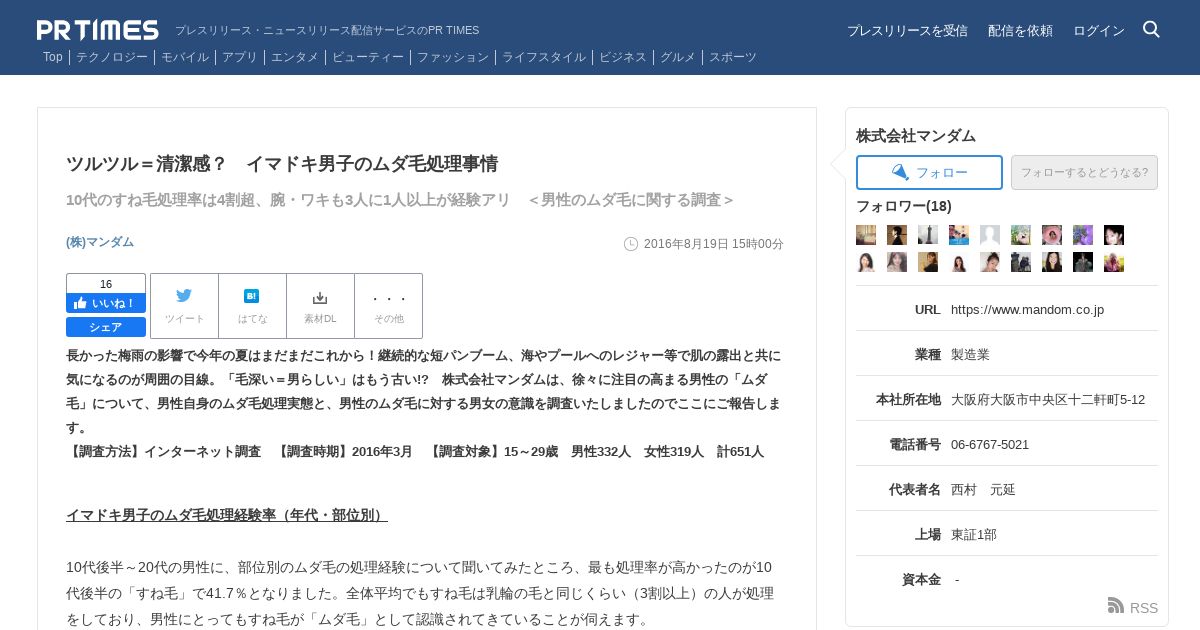Viewport: 1200px width, 630px height.
Task: Open the ライフスタイル category
Action: [544, 57]
